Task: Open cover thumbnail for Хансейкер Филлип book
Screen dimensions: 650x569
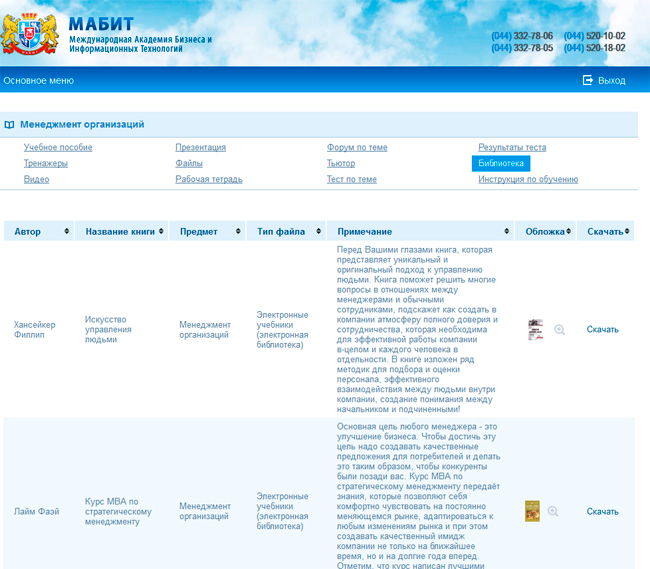Action: pyautogui.click(x=535, y=330)
